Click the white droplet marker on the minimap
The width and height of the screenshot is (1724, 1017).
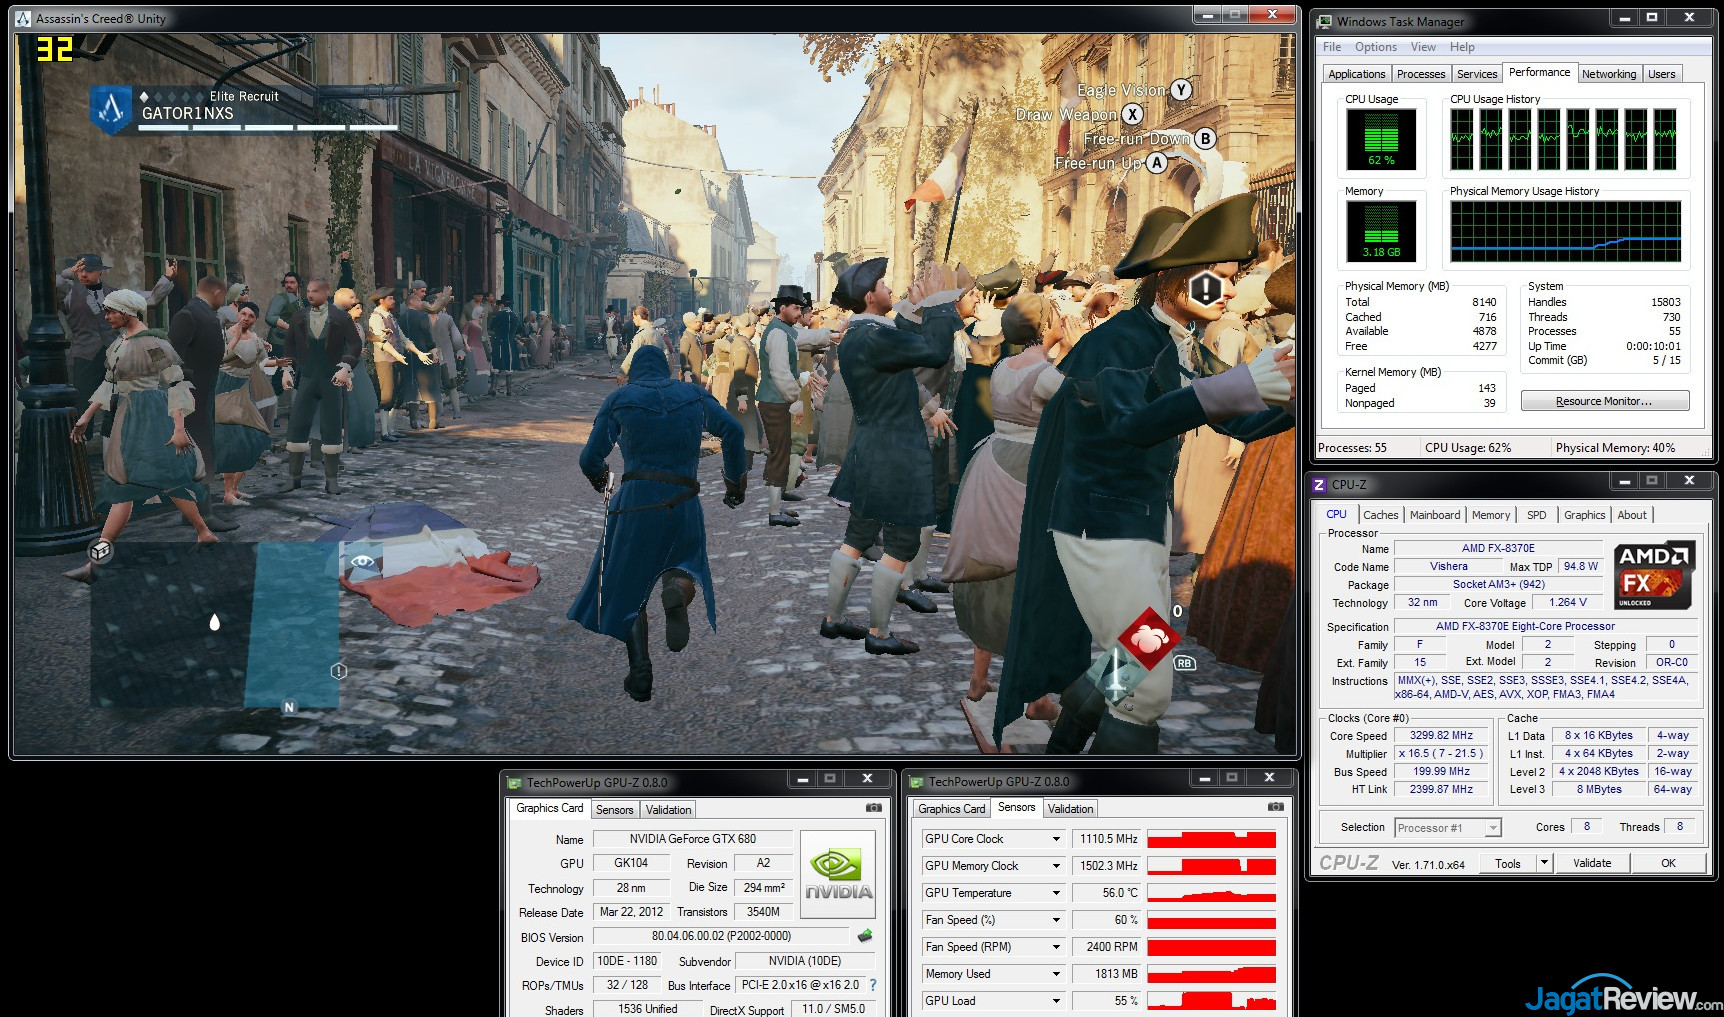(214, 623)
